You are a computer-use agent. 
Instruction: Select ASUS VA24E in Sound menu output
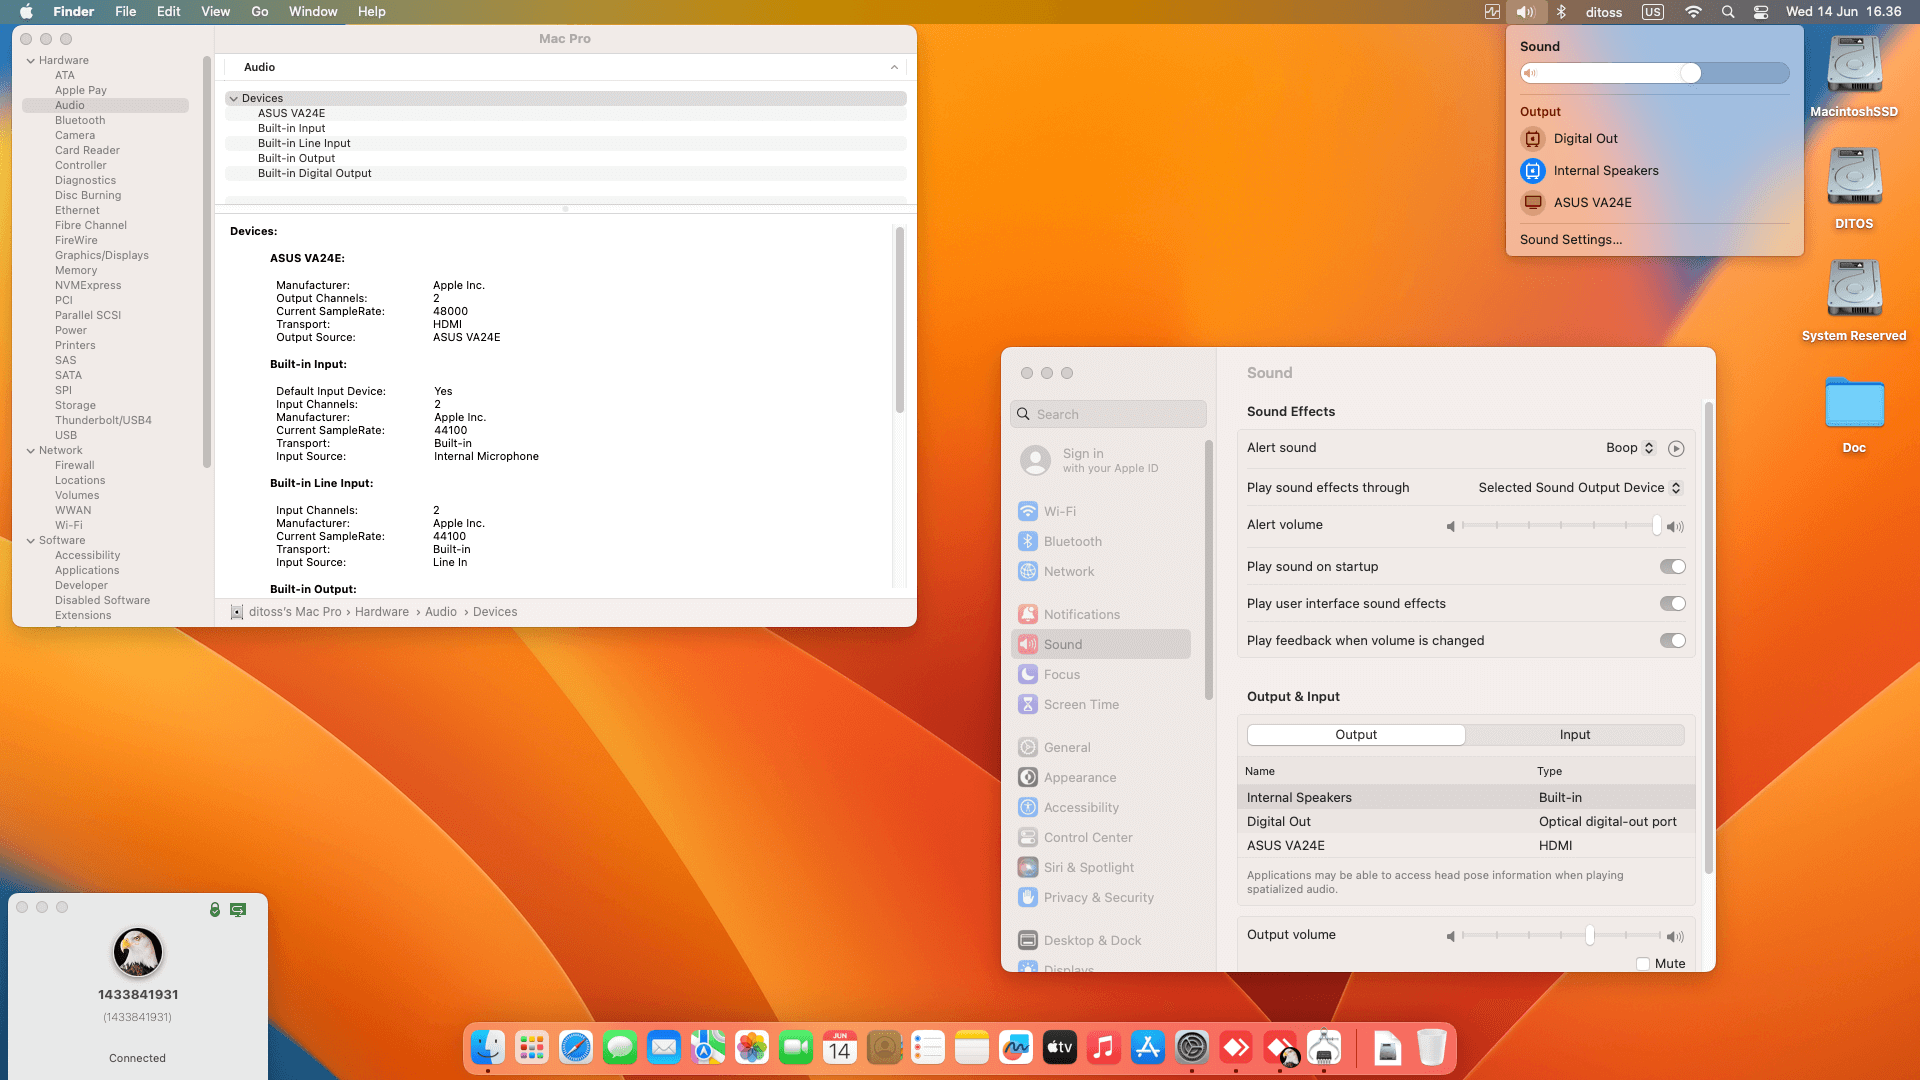click(1655, 203)
